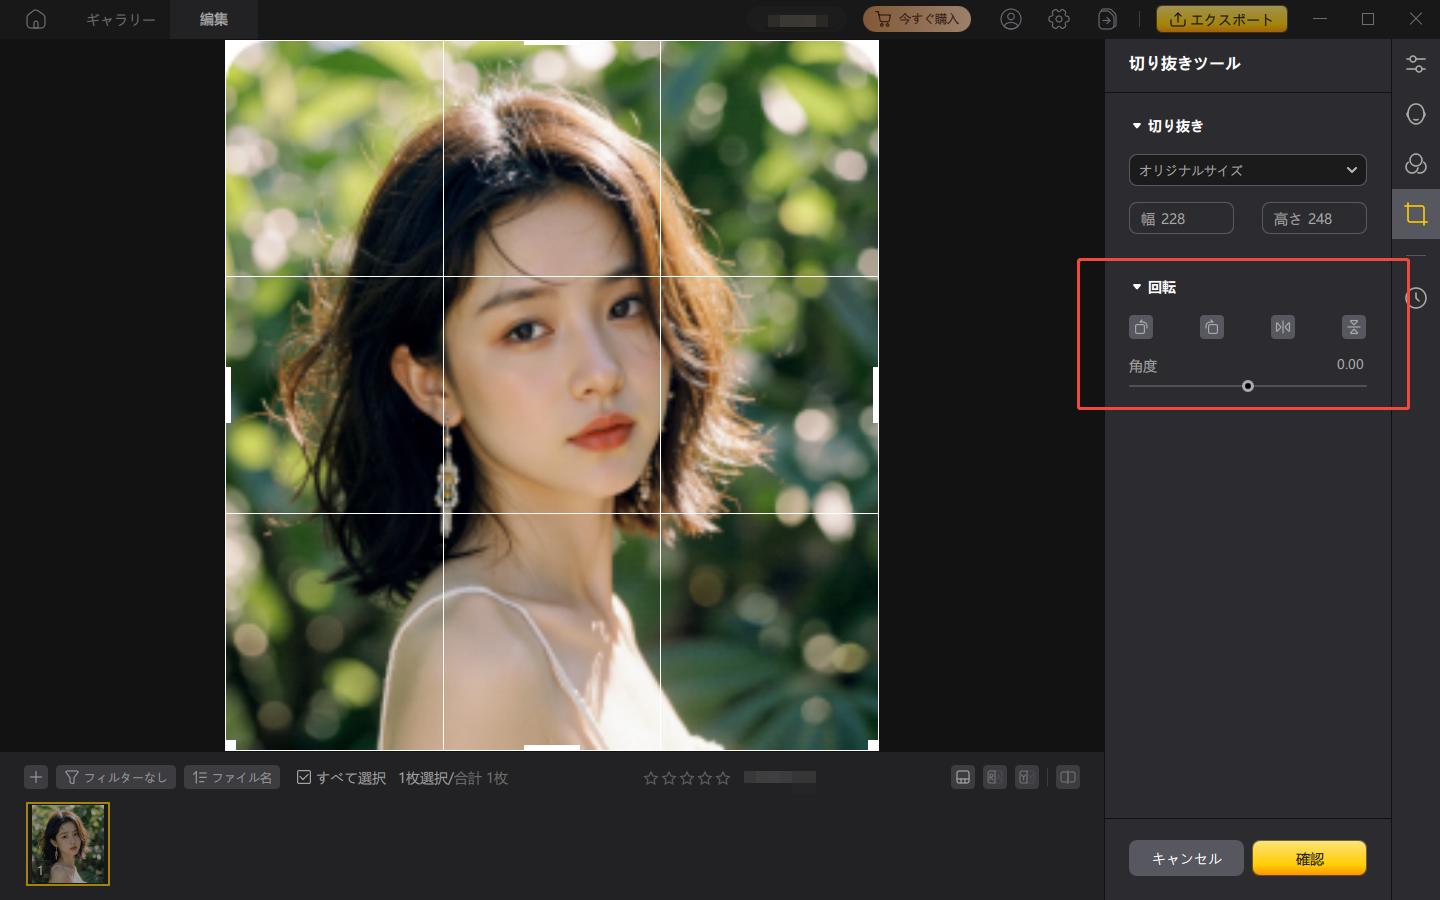Collapse the 回転 section
The image size is (1440, 900).
click(x=1137, y=287)
